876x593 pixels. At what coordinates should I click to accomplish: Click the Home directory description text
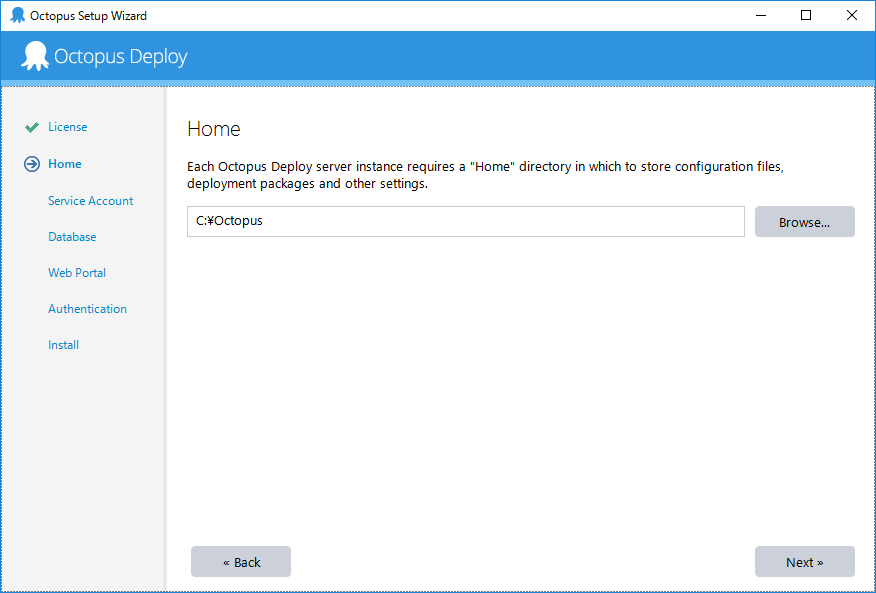[x=485, y=175]
